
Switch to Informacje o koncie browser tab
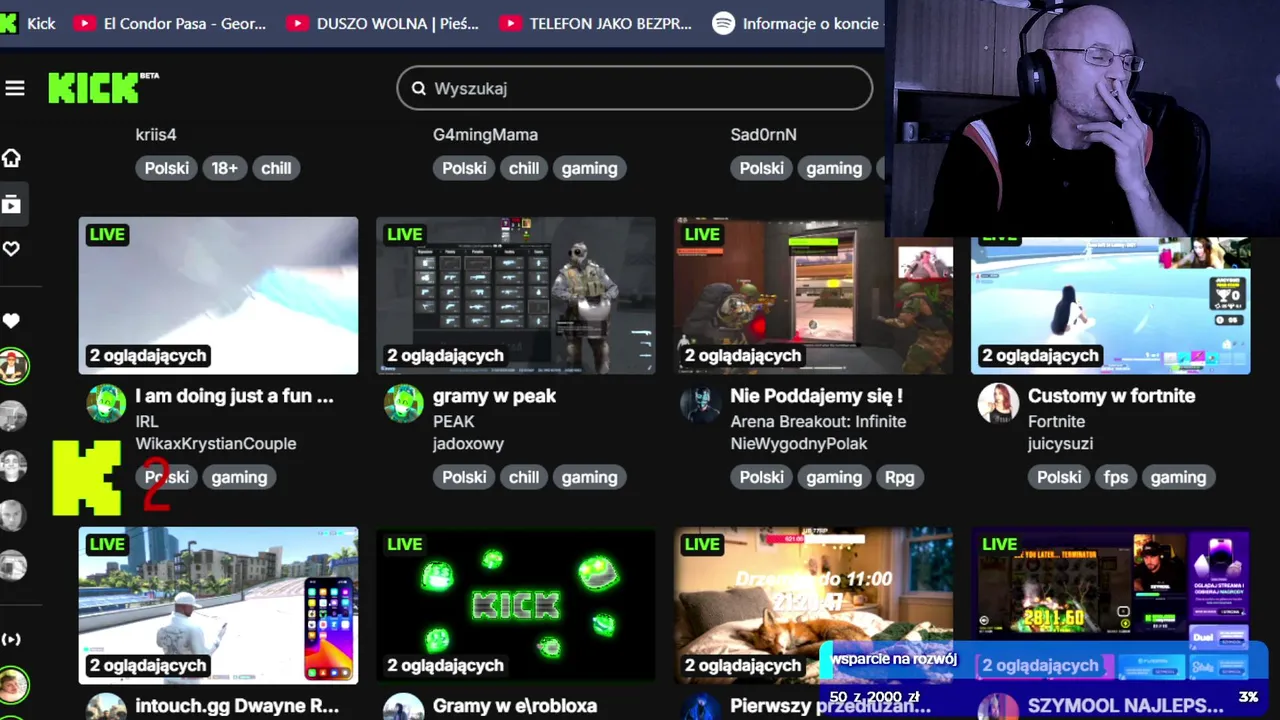[798, 23]
